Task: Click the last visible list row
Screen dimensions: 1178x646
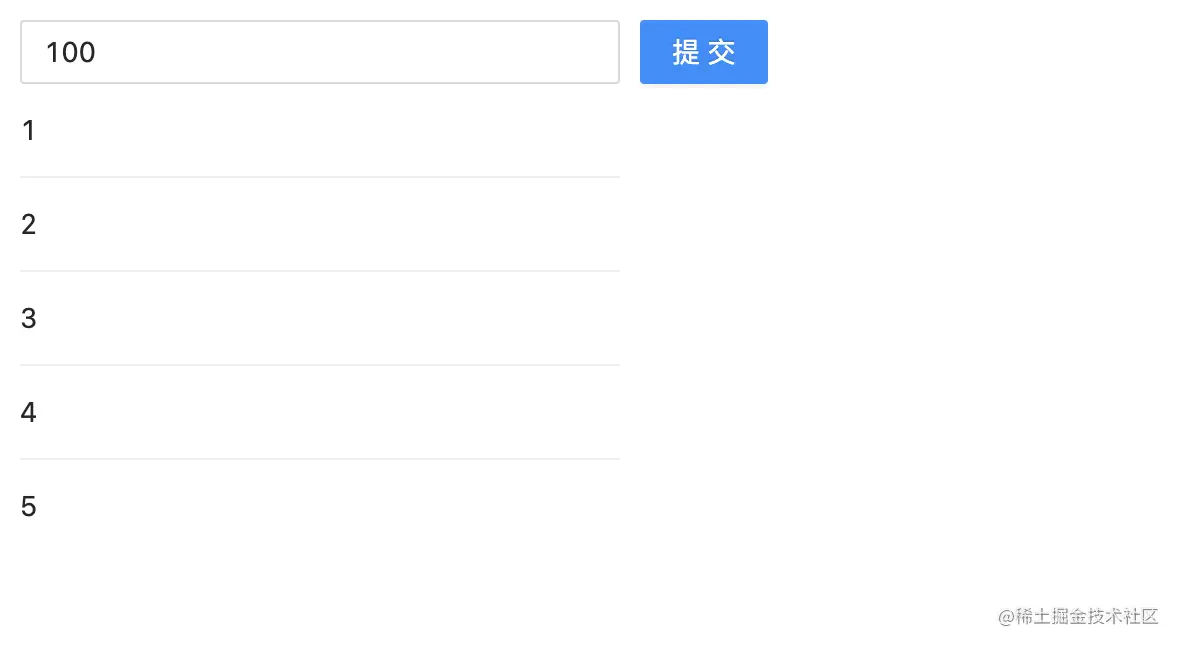Action: 320,507
